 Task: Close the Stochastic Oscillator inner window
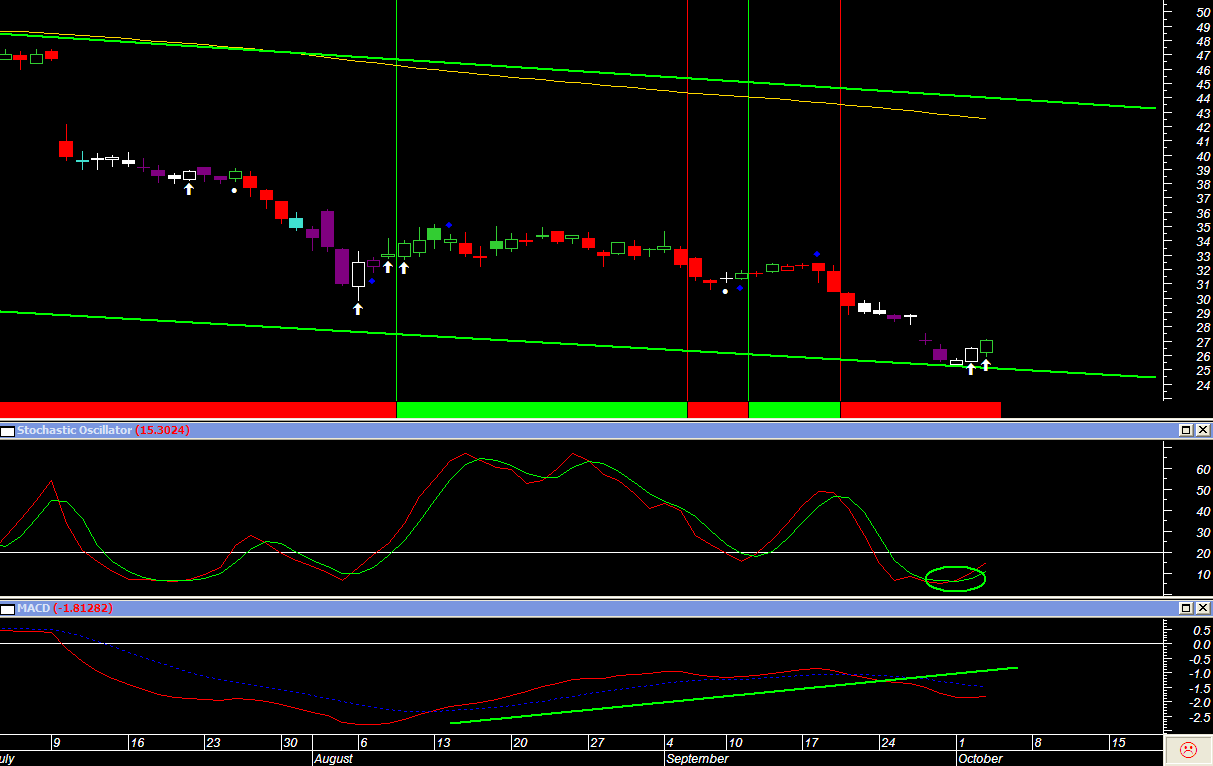coord(1203,430)
